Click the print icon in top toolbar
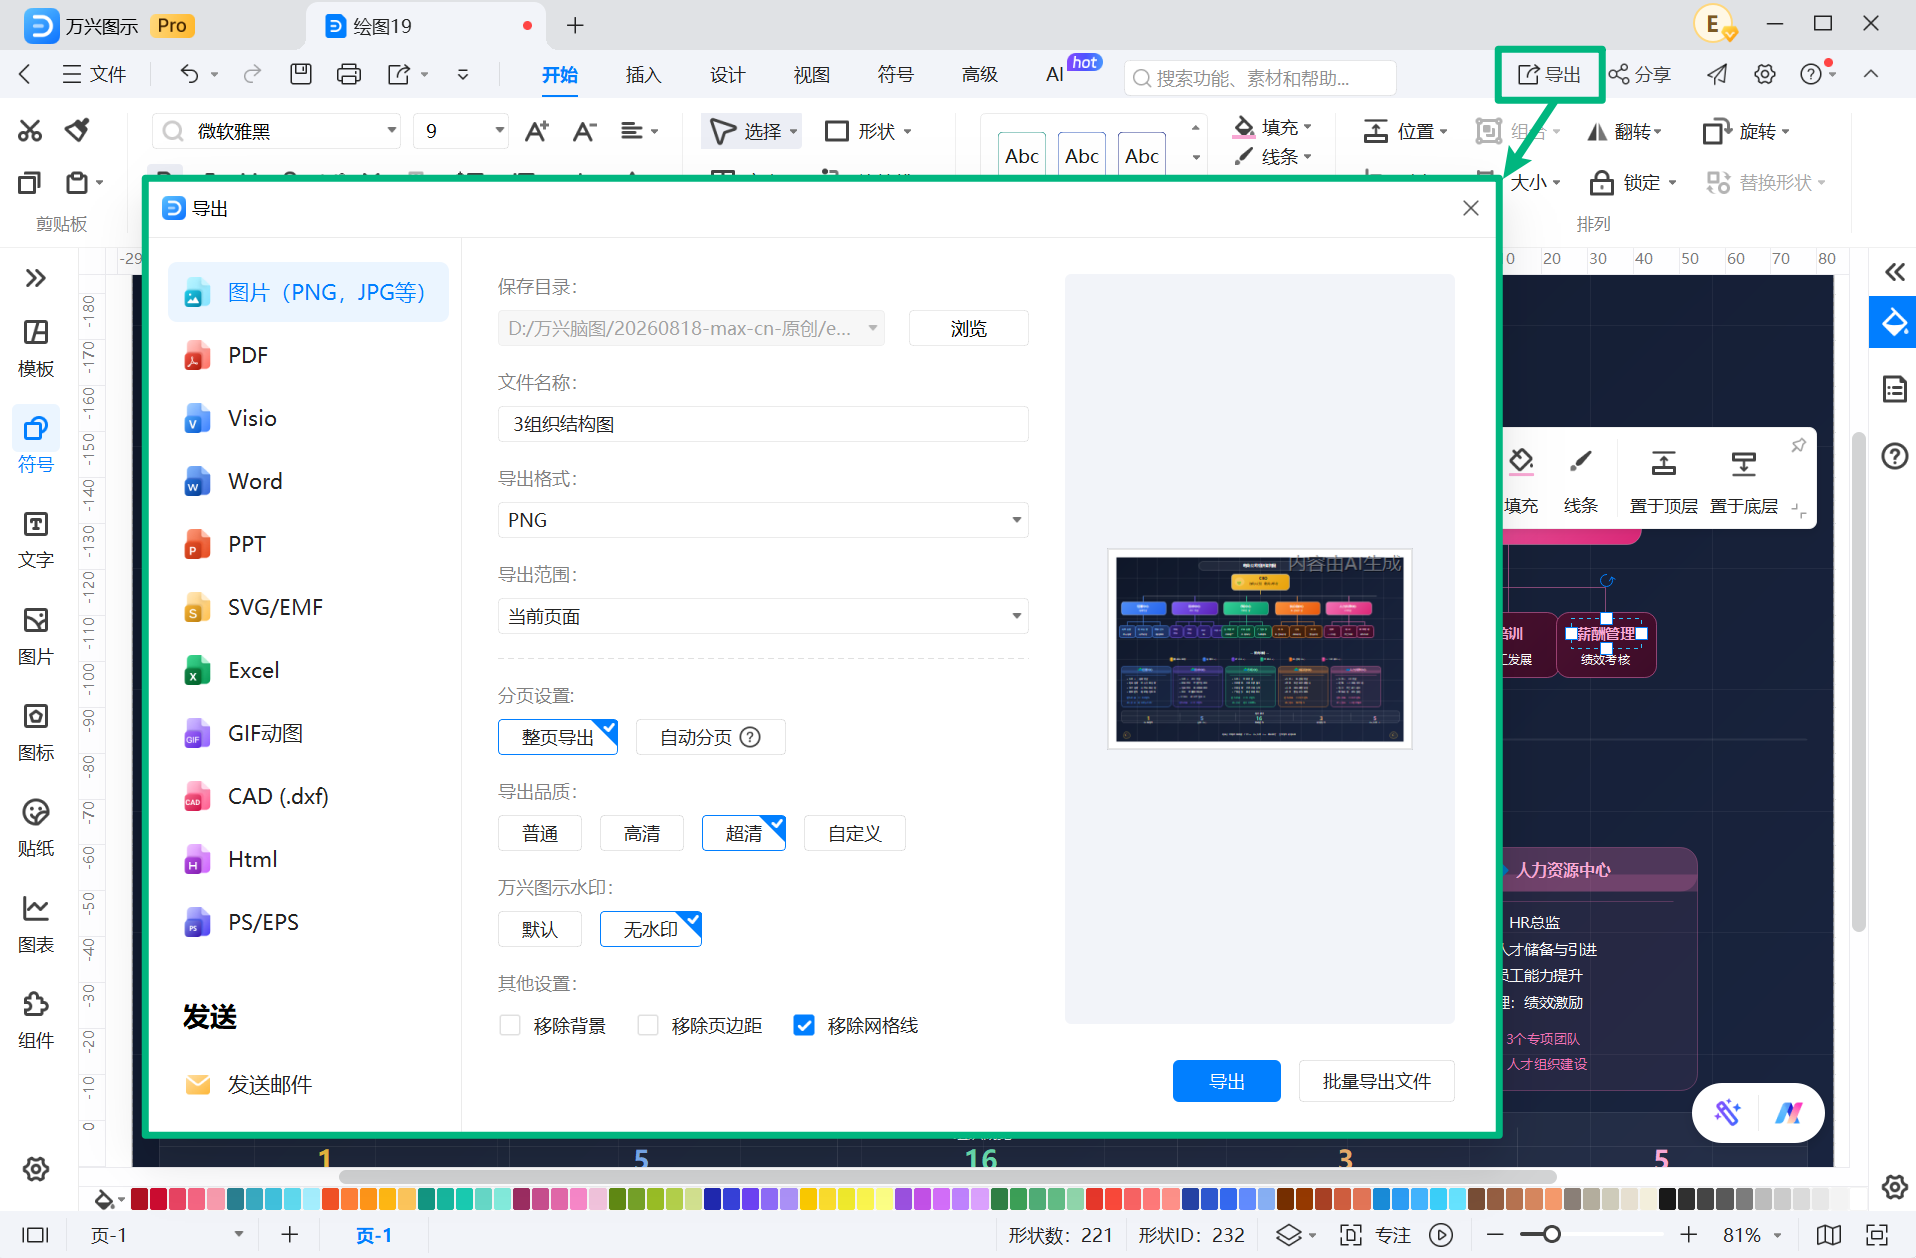 349,74
